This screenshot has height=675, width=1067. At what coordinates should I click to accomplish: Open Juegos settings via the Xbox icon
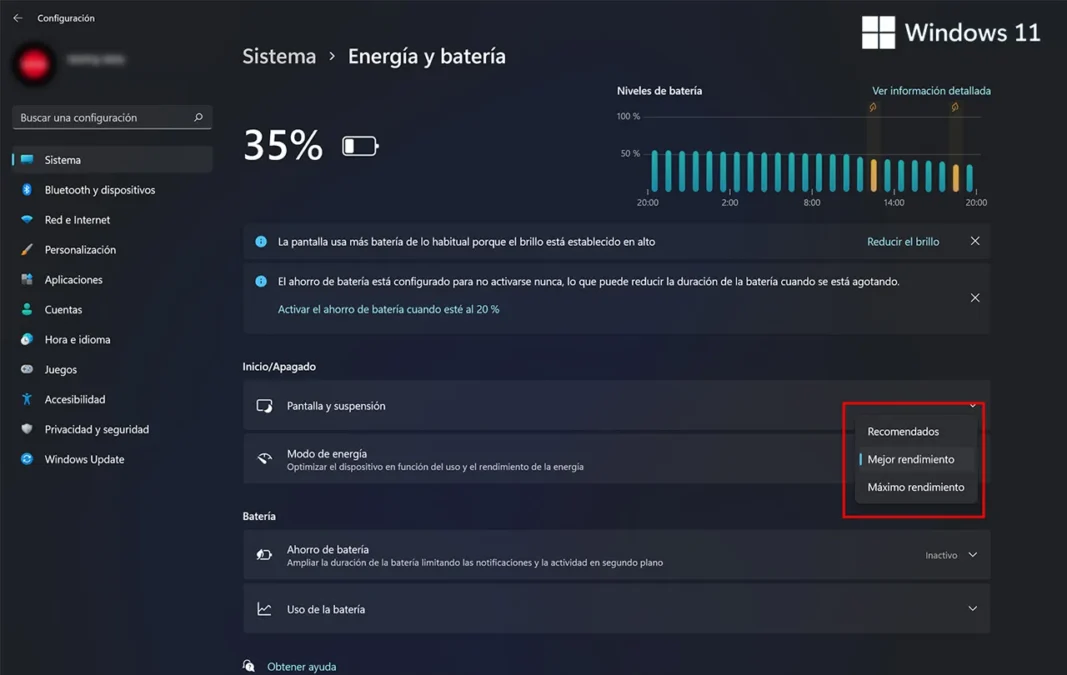click(x=26, y=369)
